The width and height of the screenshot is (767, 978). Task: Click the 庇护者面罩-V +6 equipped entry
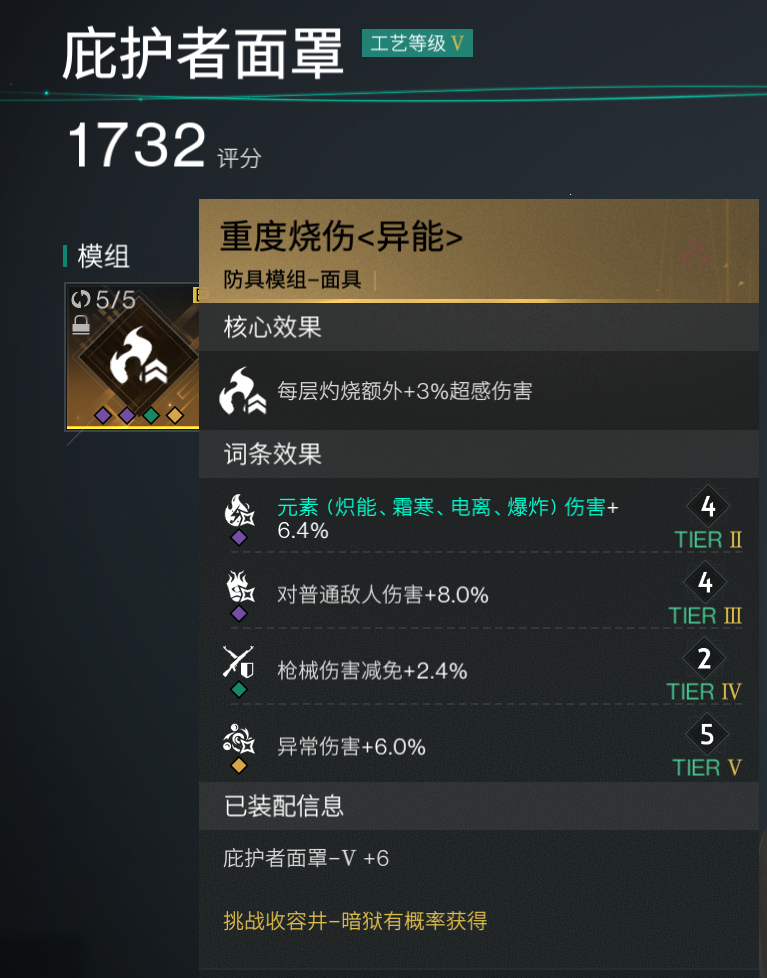point(306,858)
